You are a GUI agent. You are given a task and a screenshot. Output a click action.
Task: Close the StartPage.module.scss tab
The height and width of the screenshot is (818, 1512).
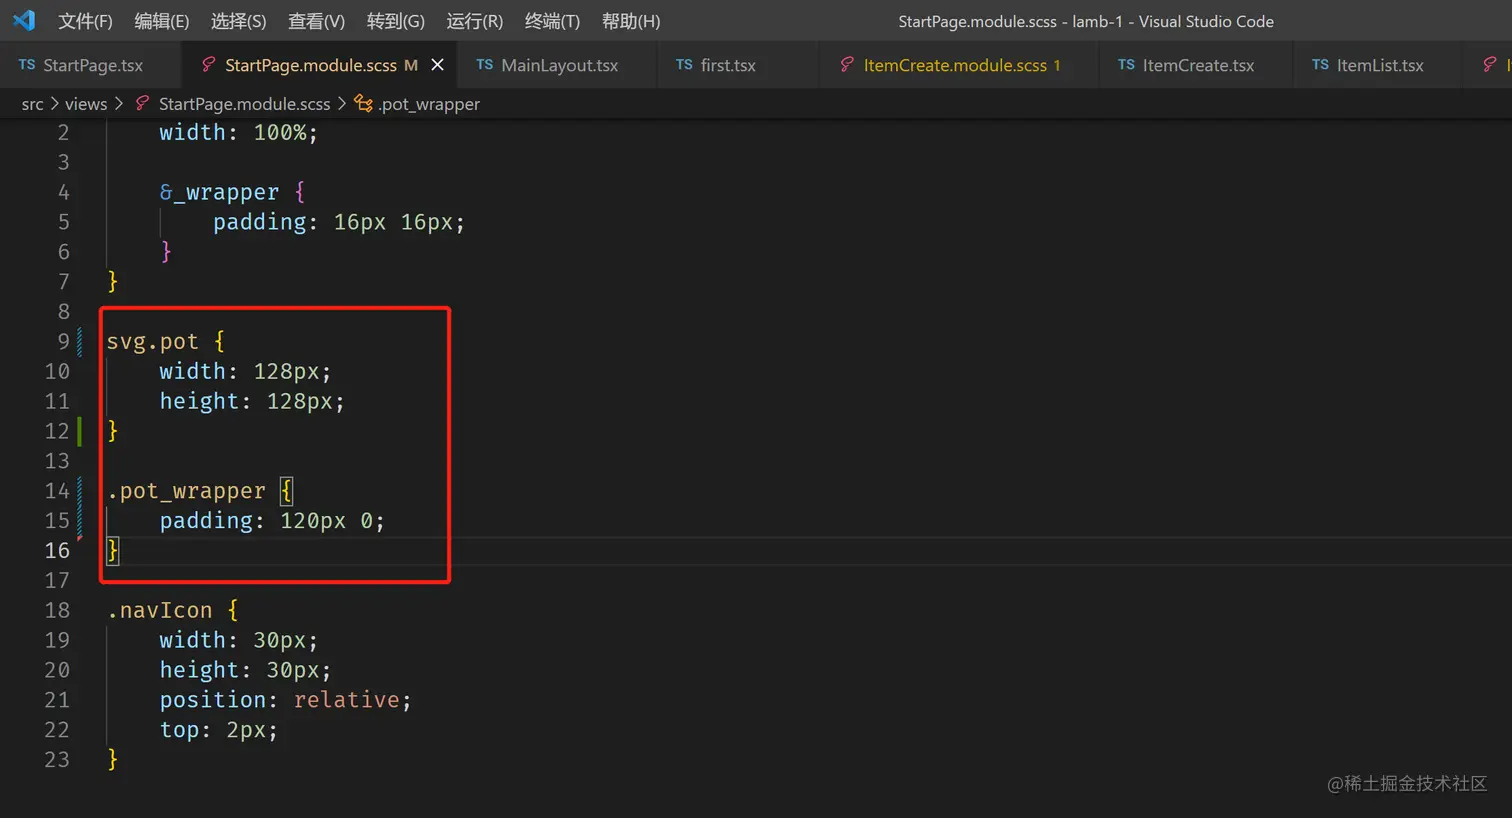[437, 65]
